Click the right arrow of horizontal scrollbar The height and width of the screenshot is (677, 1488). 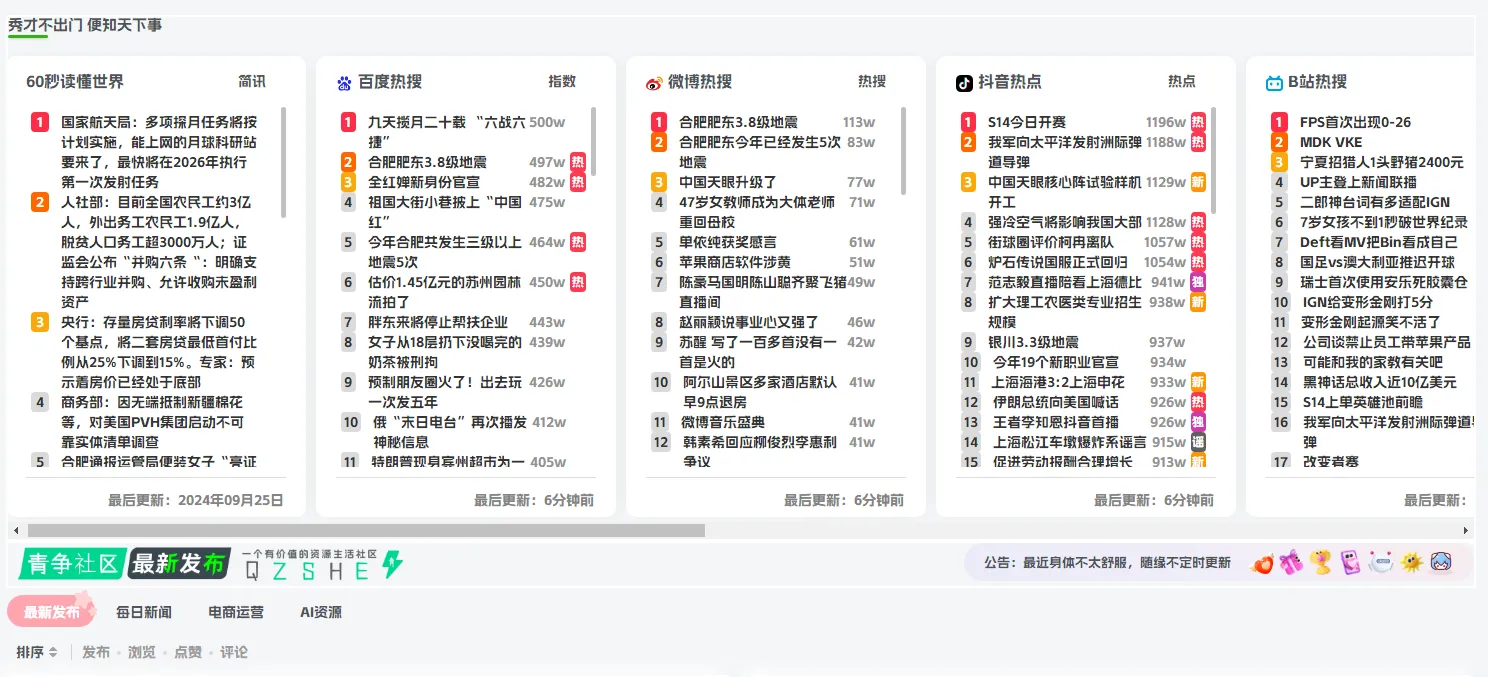[x=1466, y=530]
